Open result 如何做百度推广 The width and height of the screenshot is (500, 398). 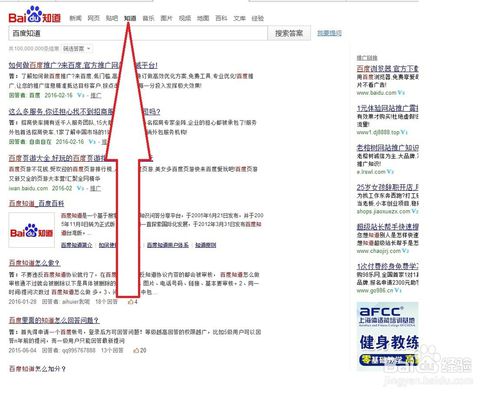click(83, 65)
